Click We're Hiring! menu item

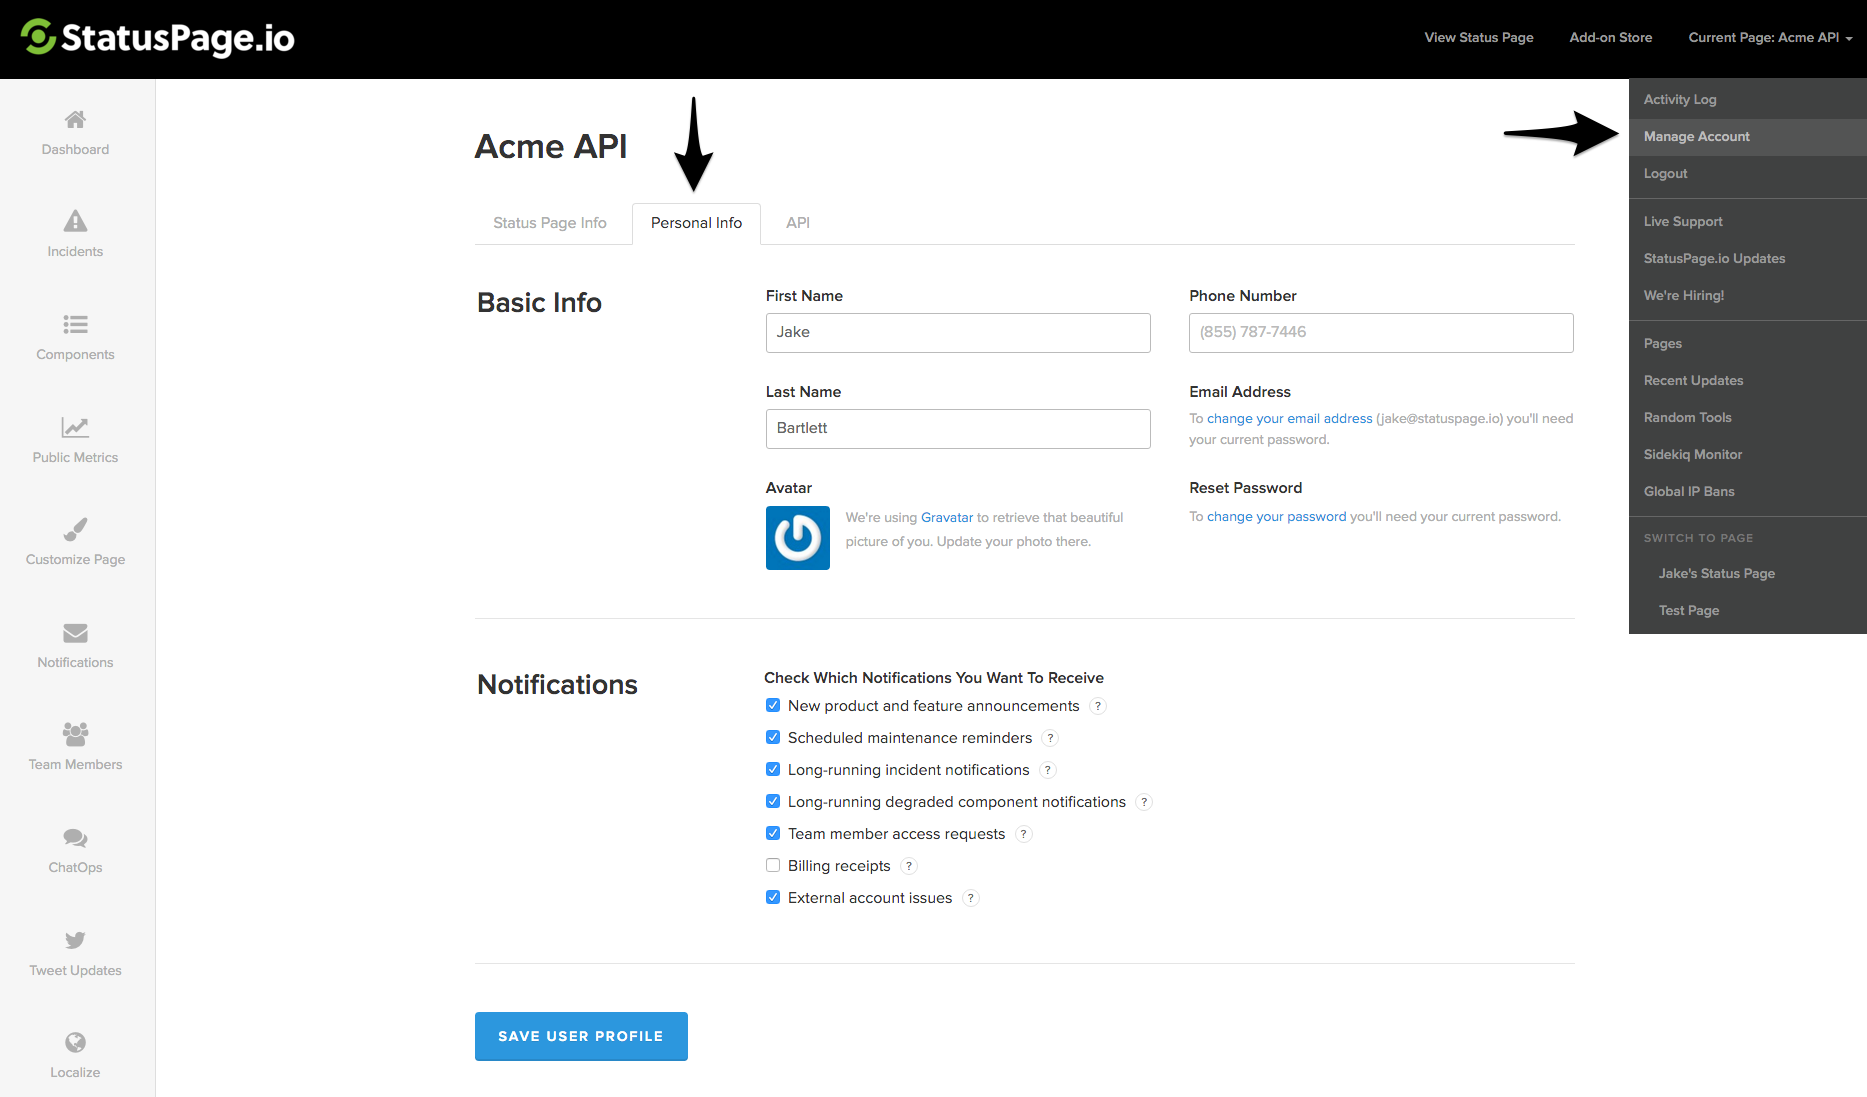tap(1748, 295)
